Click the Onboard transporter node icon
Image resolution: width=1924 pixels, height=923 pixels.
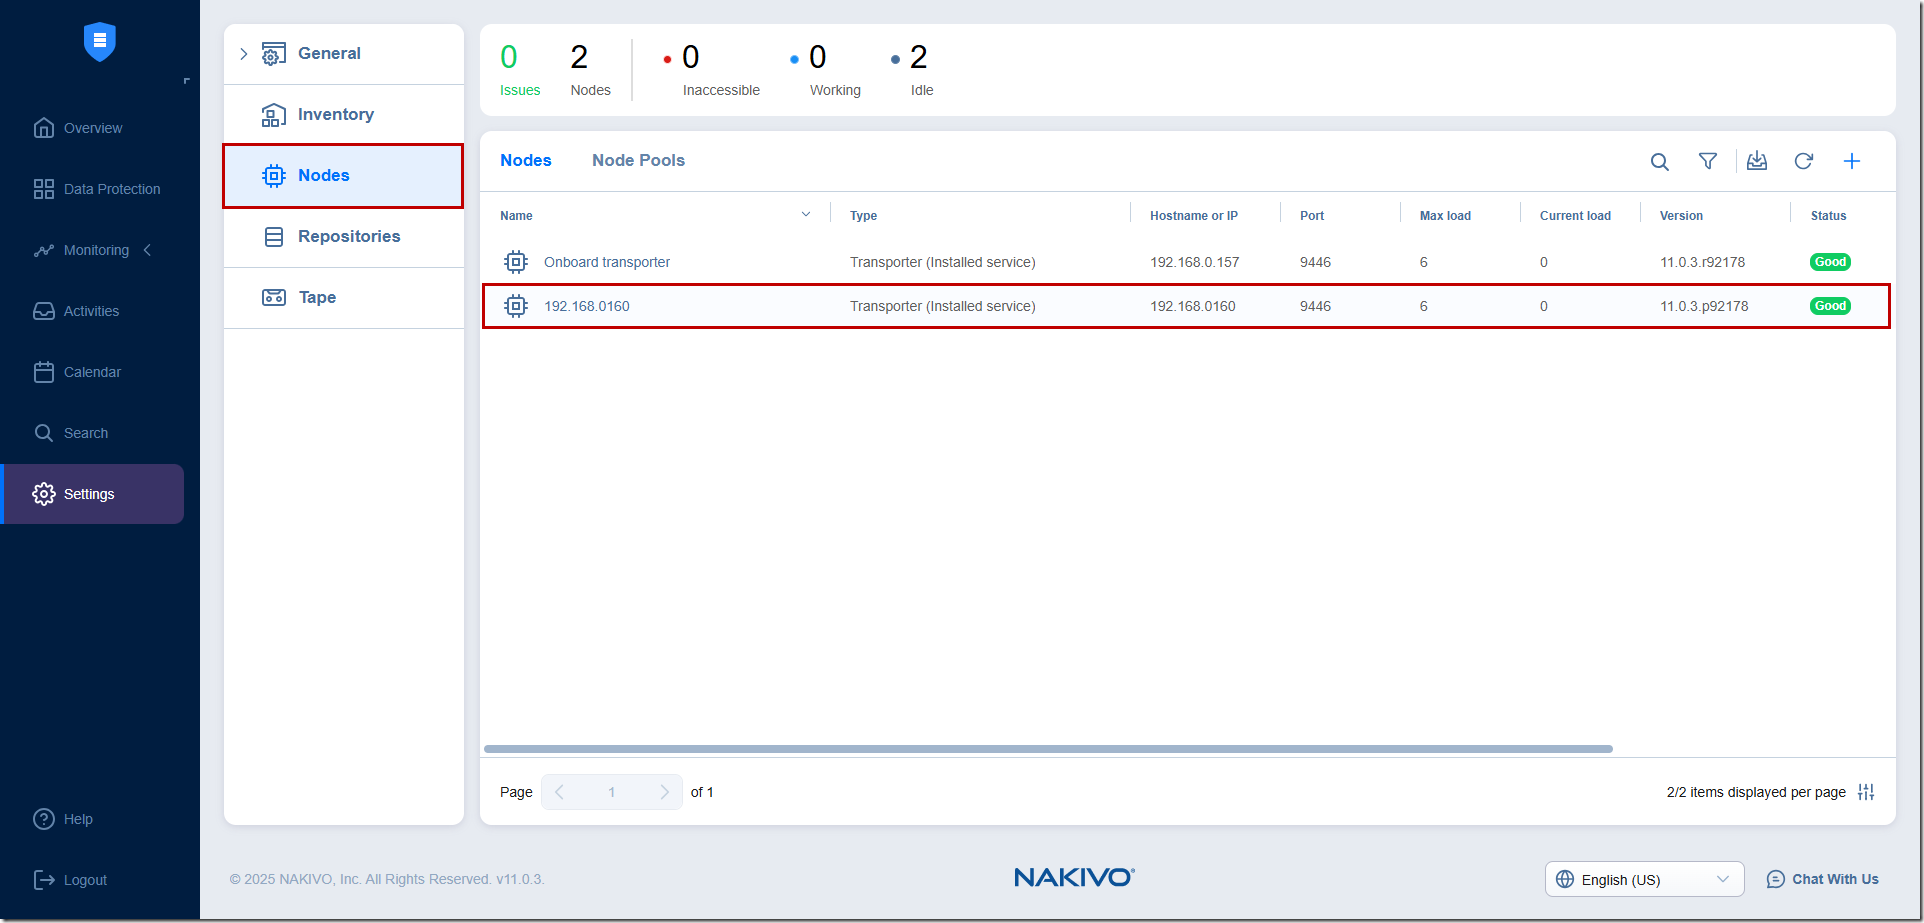pos(516,262)
